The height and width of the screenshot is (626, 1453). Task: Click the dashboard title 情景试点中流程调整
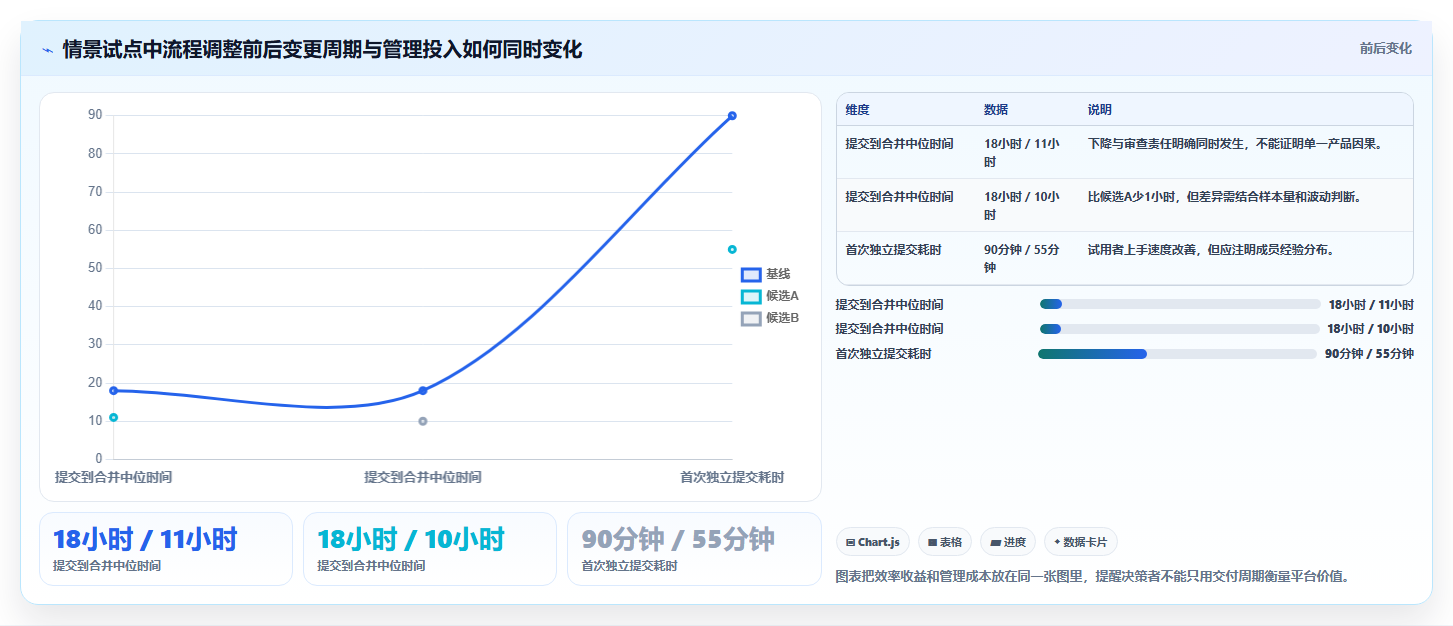coord(322,49)
